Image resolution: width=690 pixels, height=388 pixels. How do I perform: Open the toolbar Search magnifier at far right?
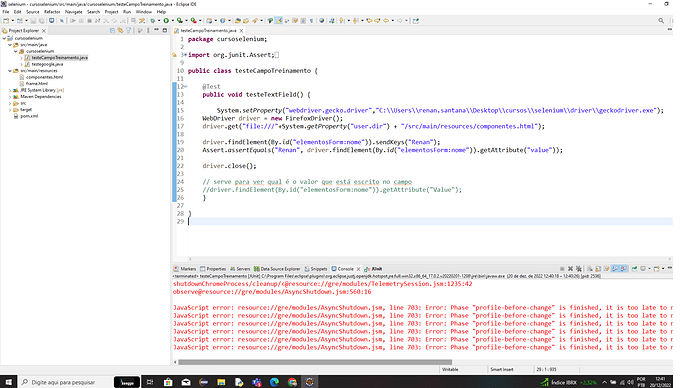click(x=661, y=20)
